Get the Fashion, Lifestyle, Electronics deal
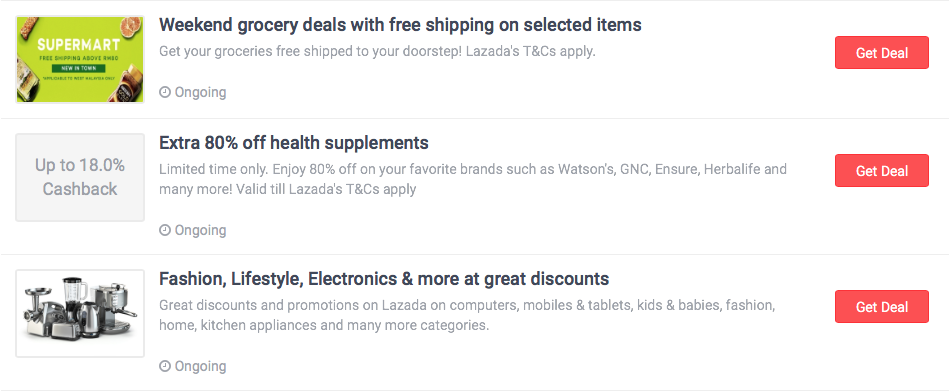The image size is (952, 391). 882,307
